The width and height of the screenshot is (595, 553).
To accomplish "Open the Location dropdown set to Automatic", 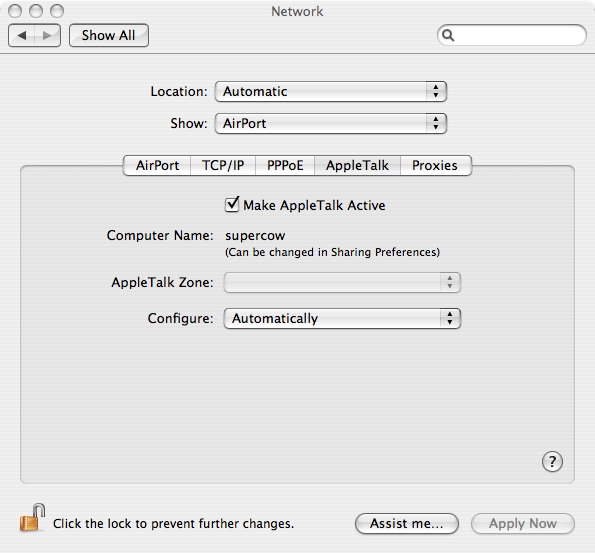I will tap(331, 91).
